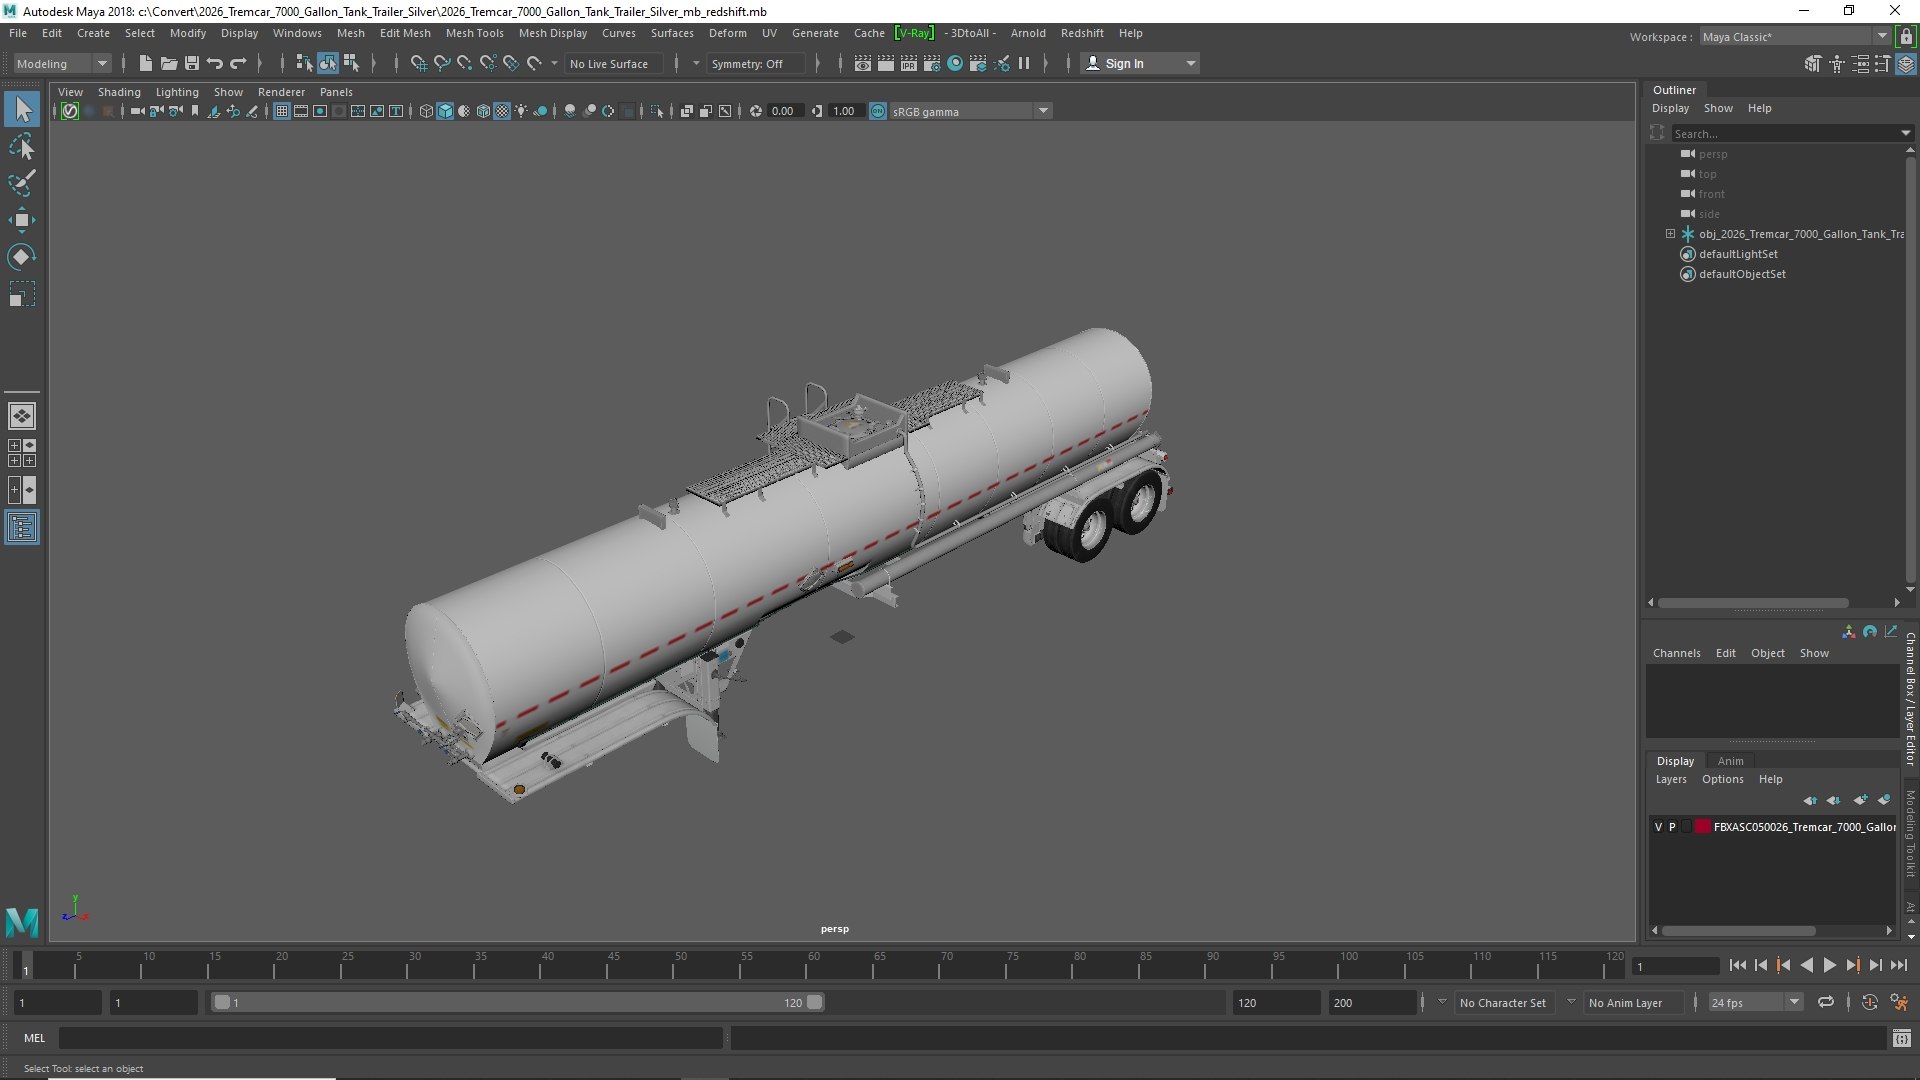Screen dimensions: 1920x1080
Task: Expand obj_2026_Tremcar tank node in Outliner
Action: [1670, 234]
